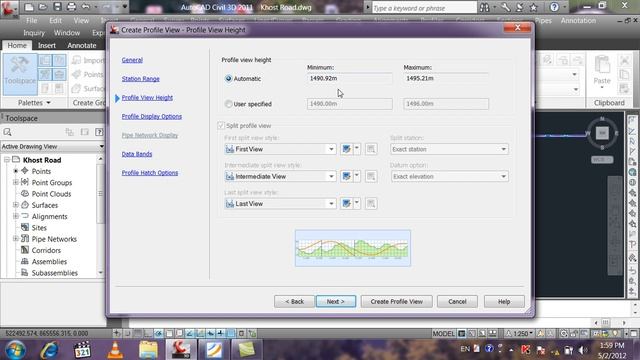The height and width of the screenshot is (360, 640).
Task: Click the Undo arrow in quick access toolbar
Action: click(x=85, y=7)
